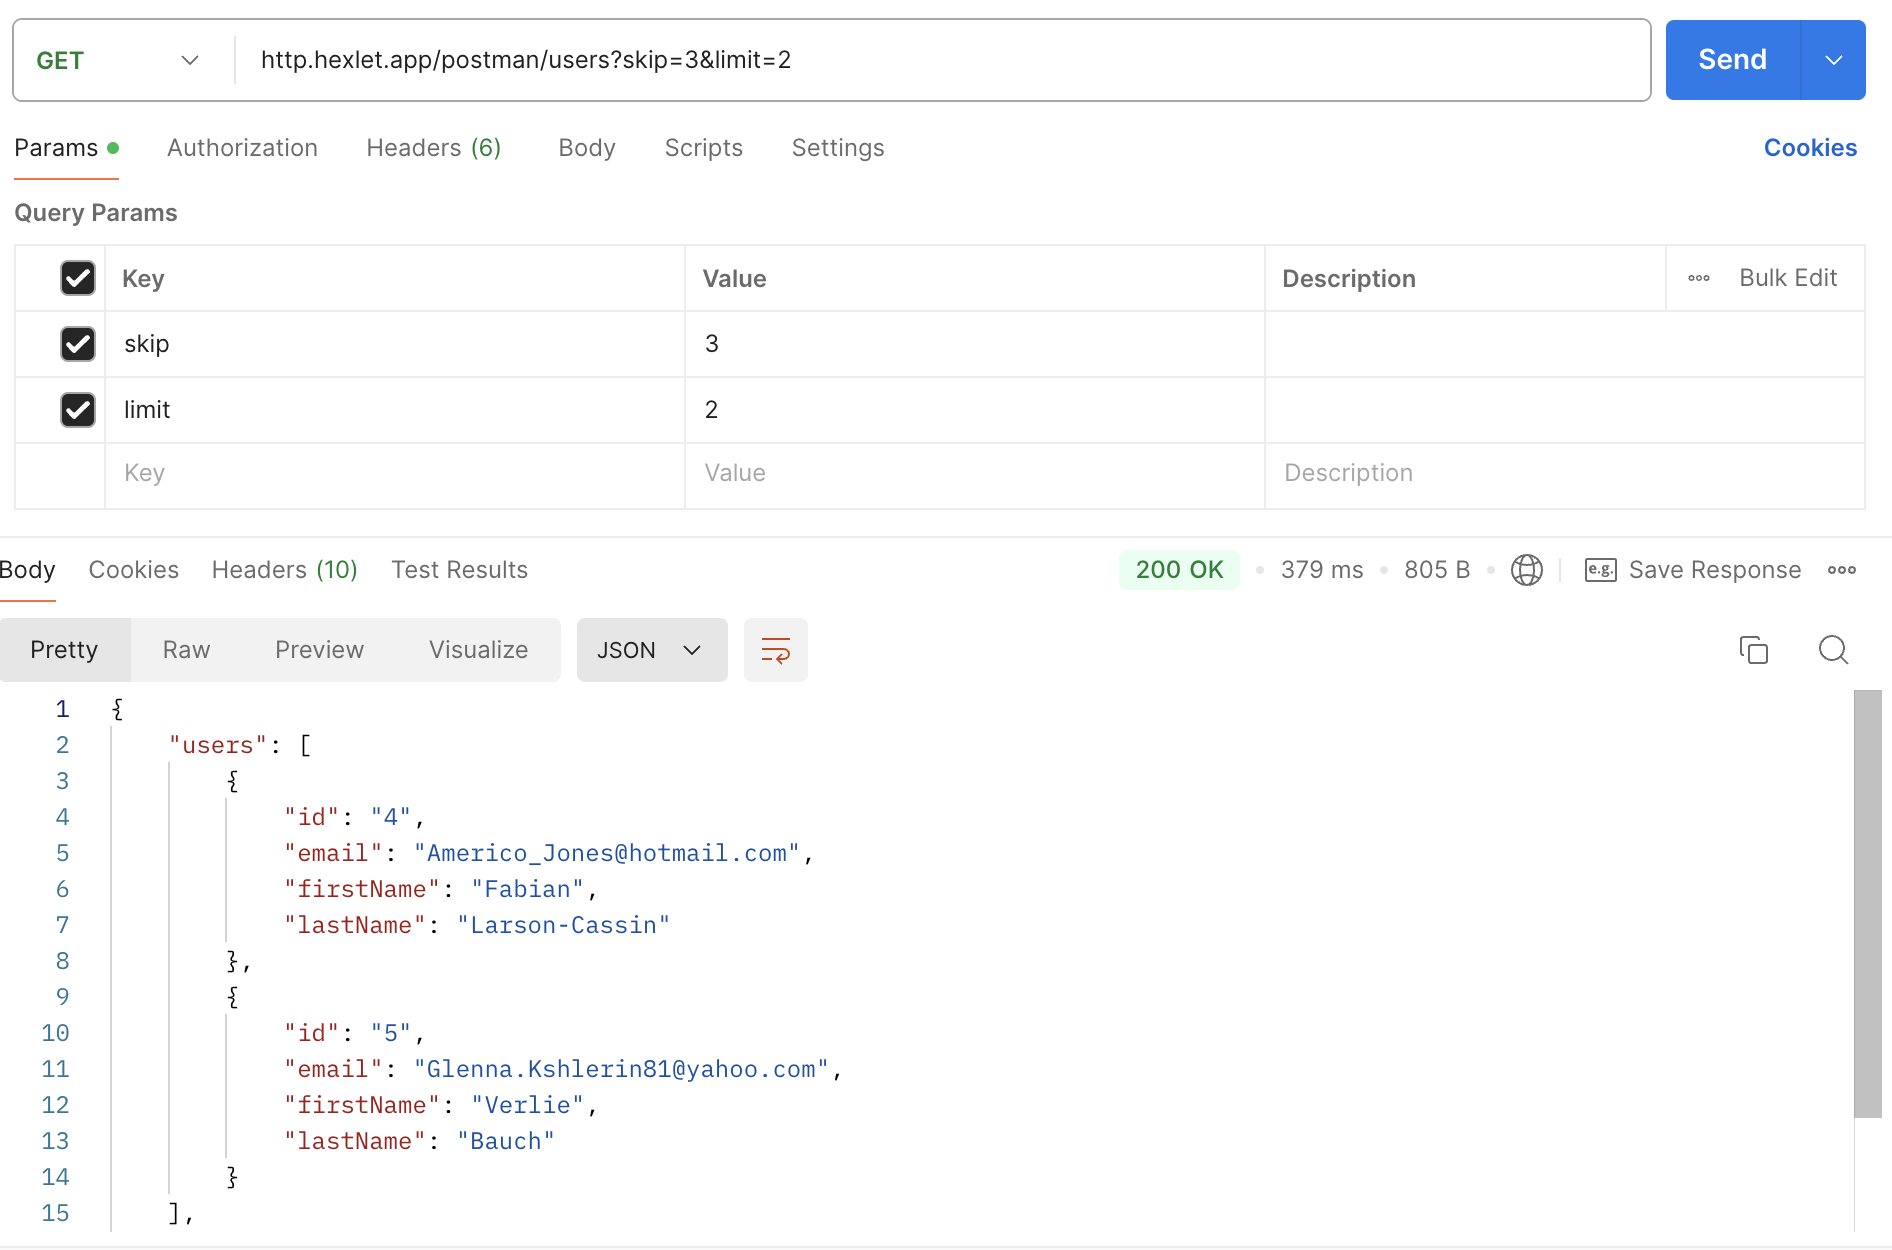
Task: Open the Cookies link
Action: [1809, 148]
